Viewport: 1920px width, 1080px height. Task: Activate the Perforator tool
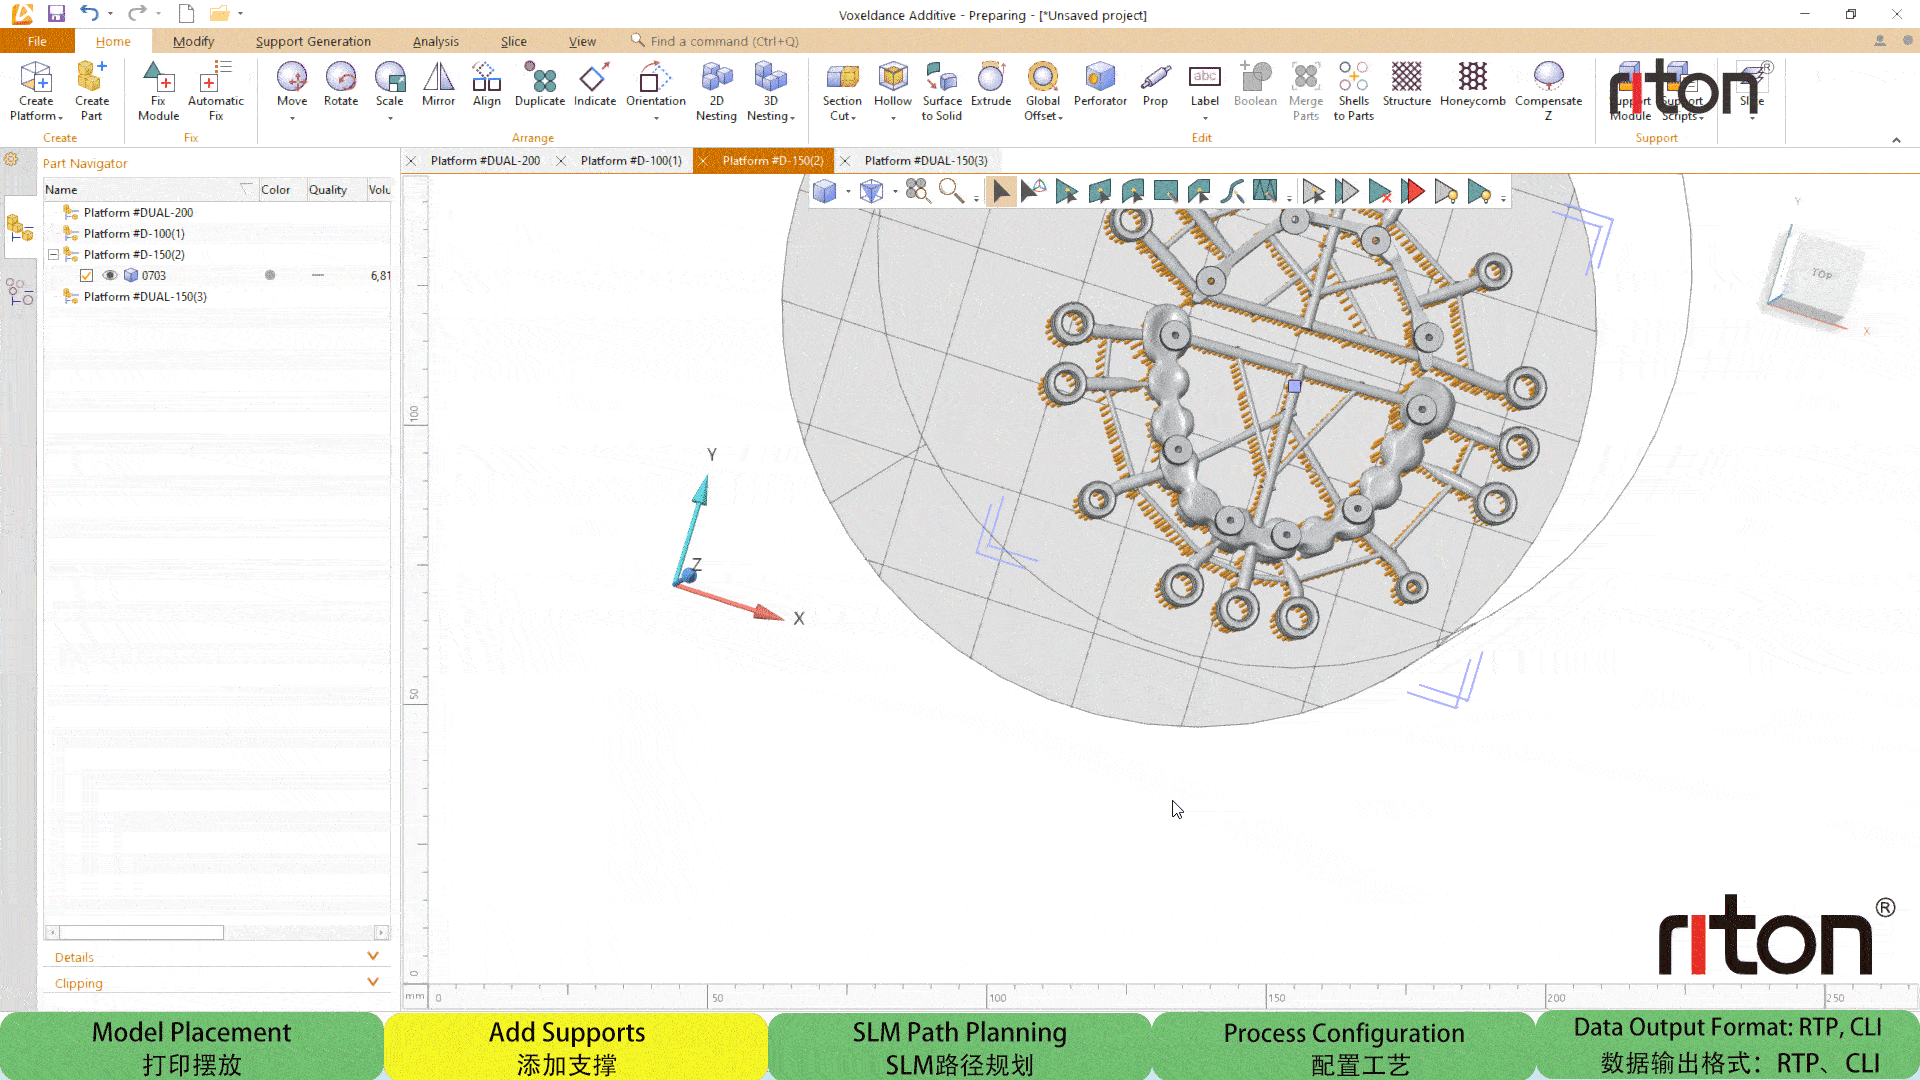[1100, 90]
